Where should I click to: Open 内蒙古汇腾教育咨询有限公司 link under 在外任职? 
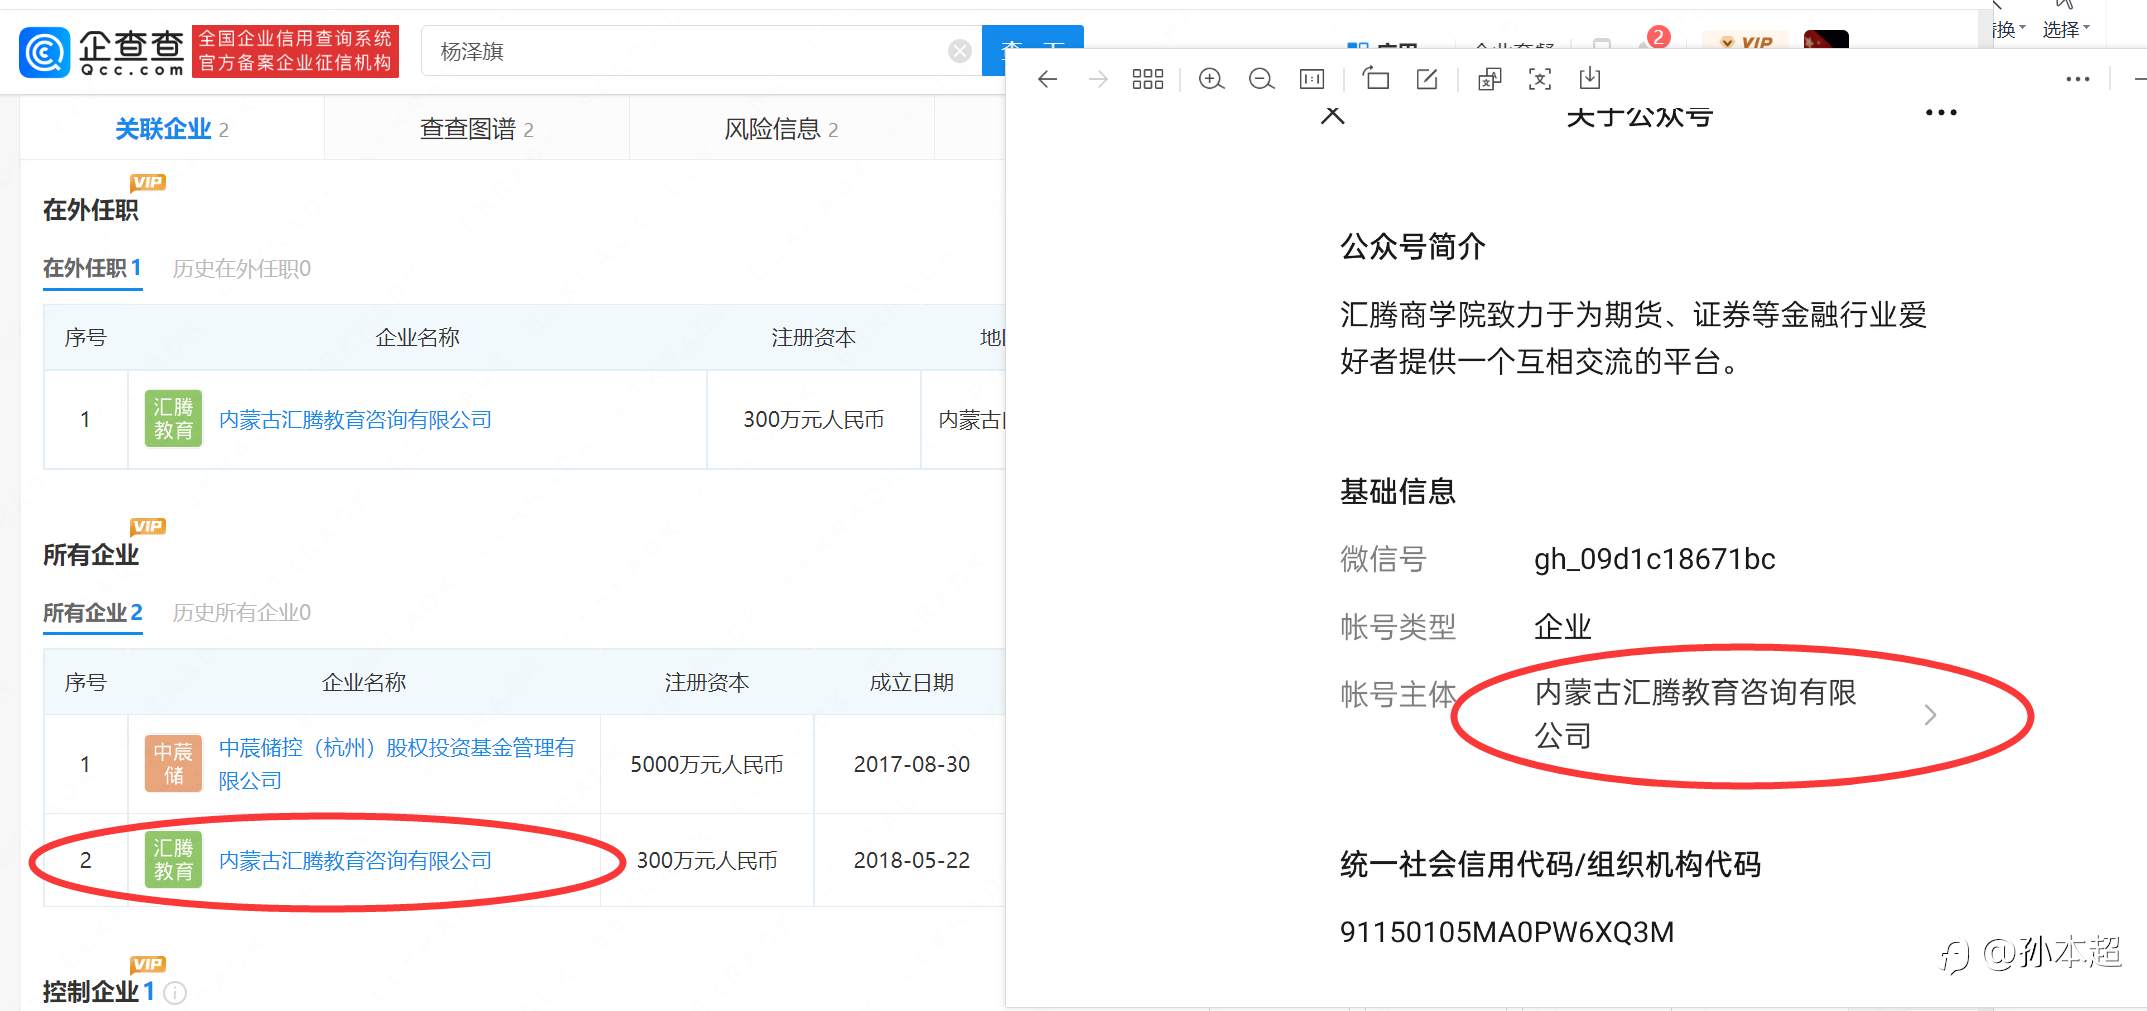[355, 419]
